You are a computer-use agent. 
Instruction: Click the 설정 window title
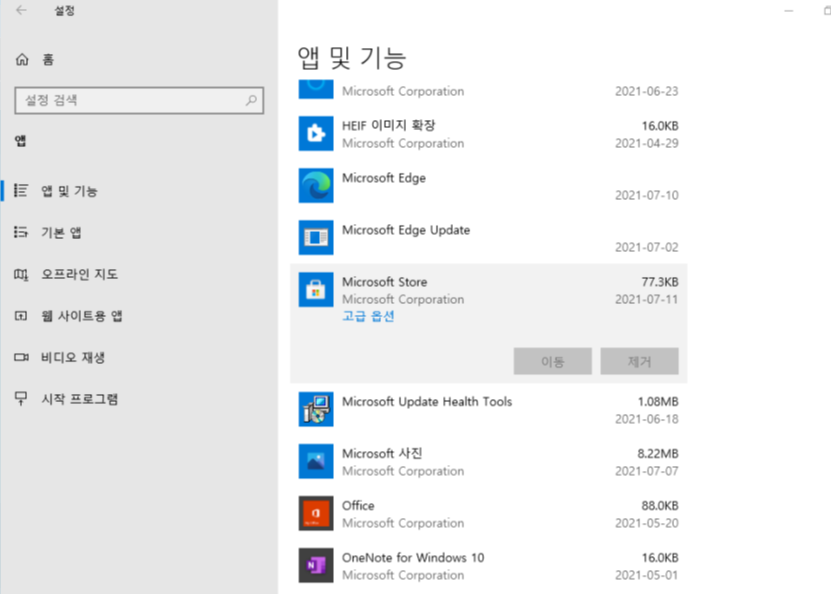65,11
